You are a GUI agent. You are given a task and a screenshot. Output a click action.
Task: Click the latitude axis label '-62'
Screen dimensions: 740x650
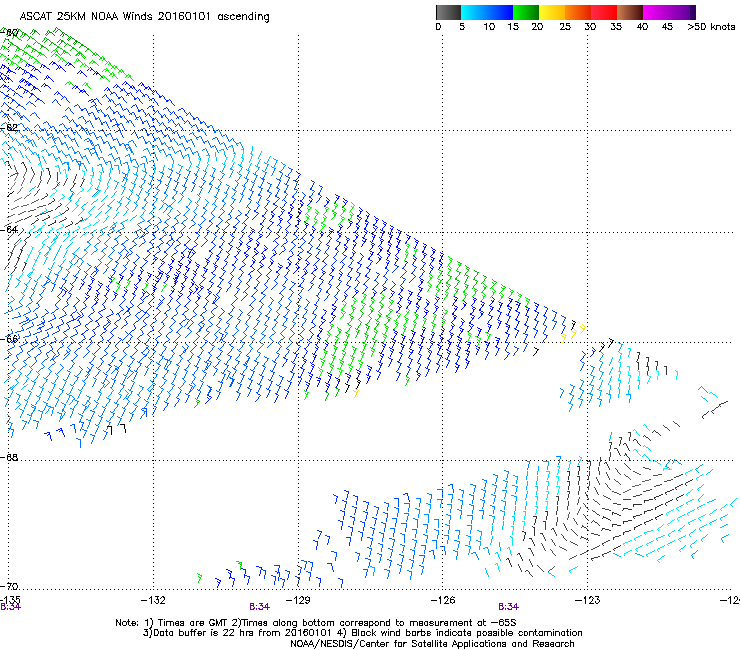click(x=9, y=127)
